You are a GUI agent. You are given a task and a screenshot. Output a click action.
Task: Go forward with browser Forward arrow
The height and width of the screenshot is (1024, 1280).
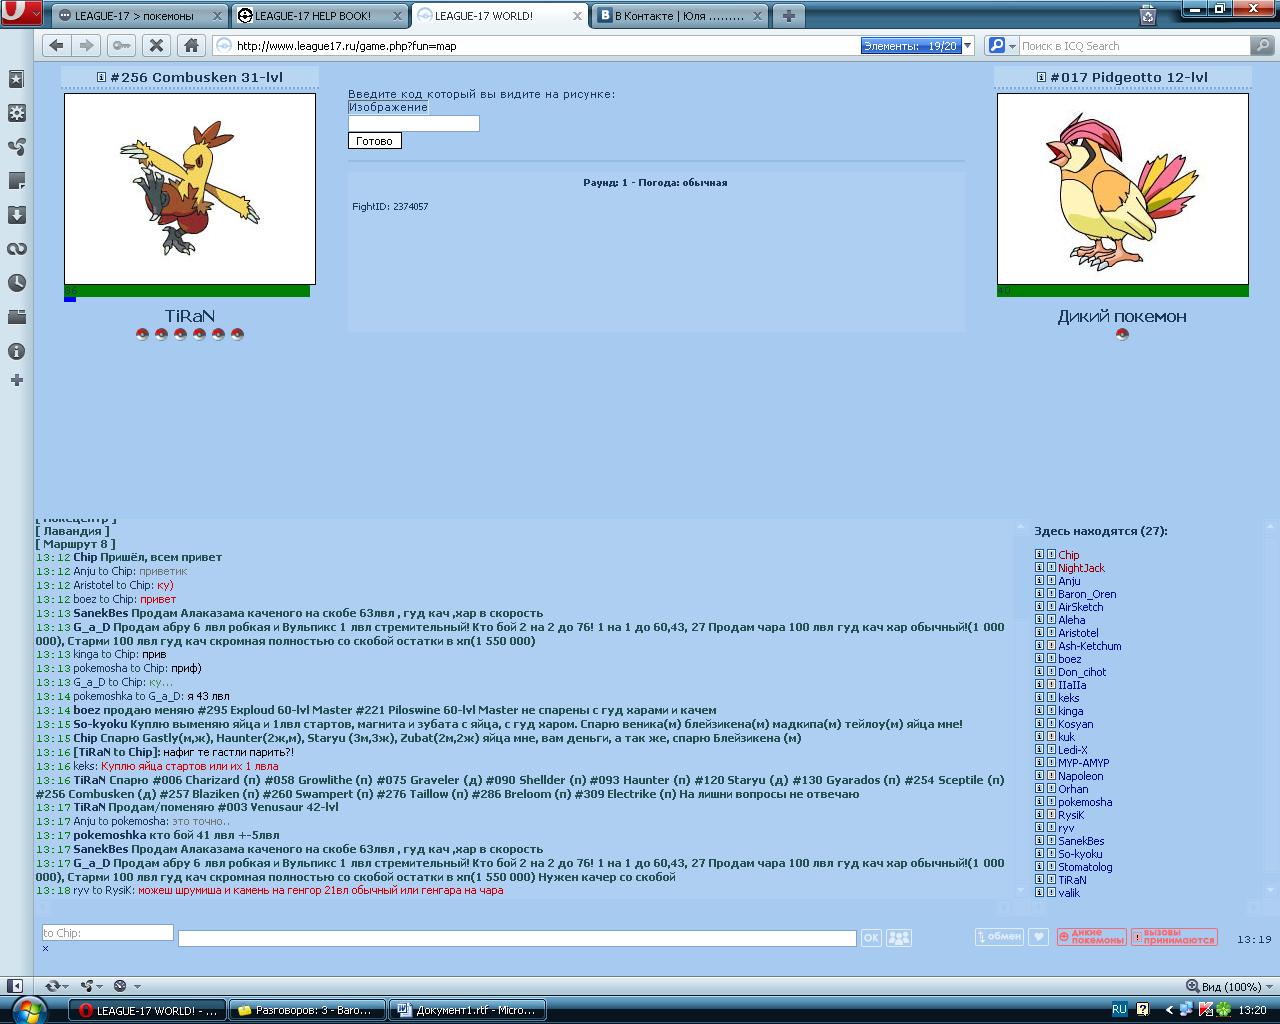87,45
